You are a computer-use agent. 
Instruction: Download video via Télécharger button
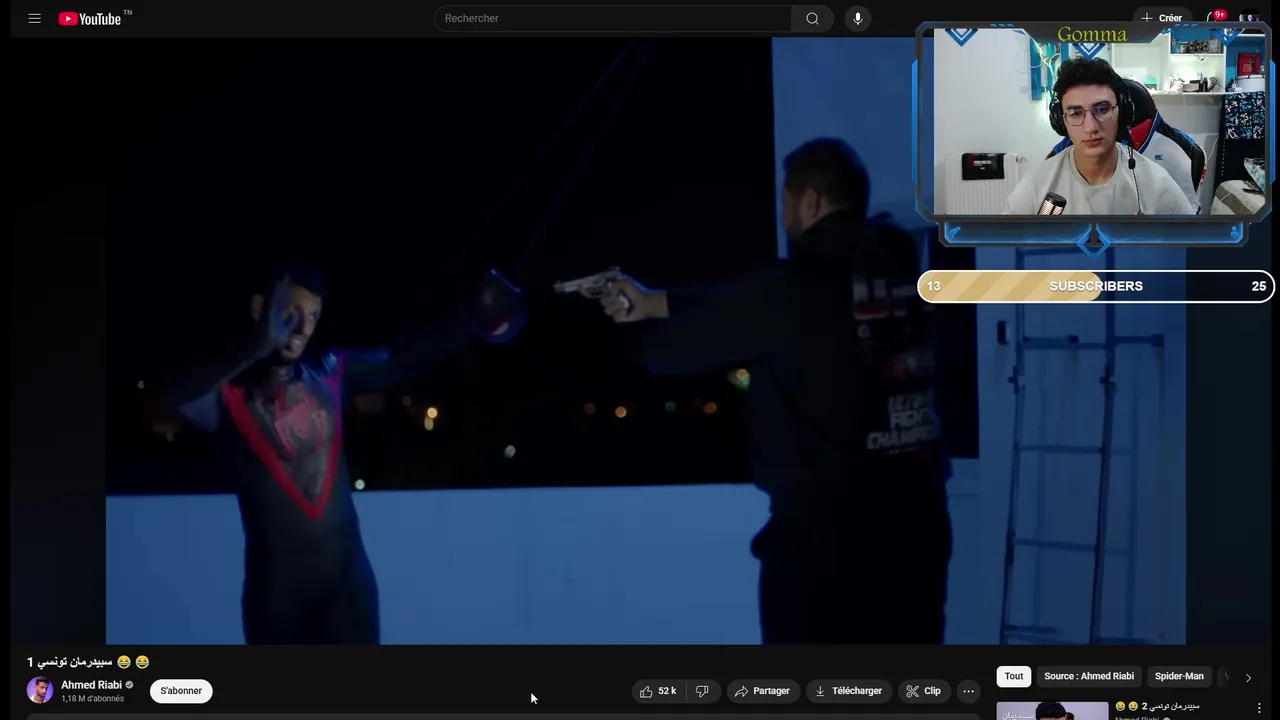848,691
